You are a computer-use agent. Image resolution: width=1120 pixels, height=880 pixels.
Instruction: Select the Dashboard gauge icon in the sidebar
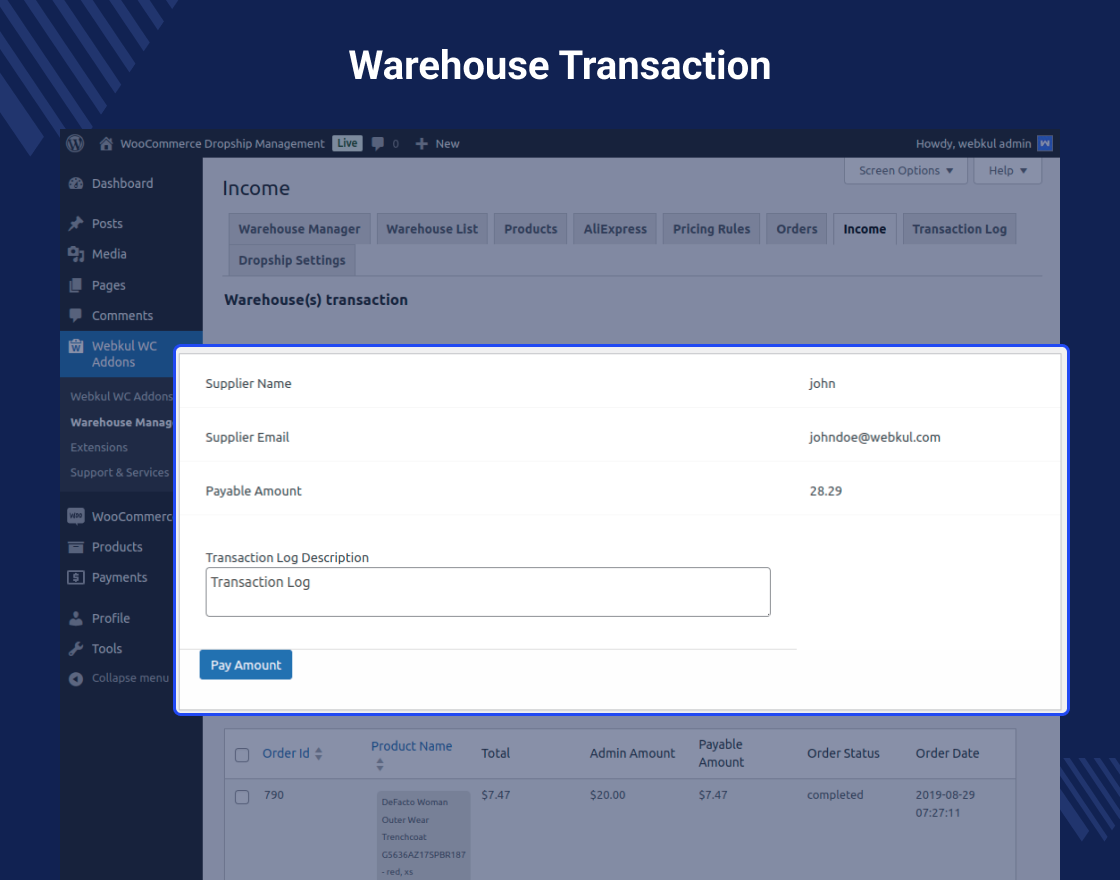click(76, 183)
